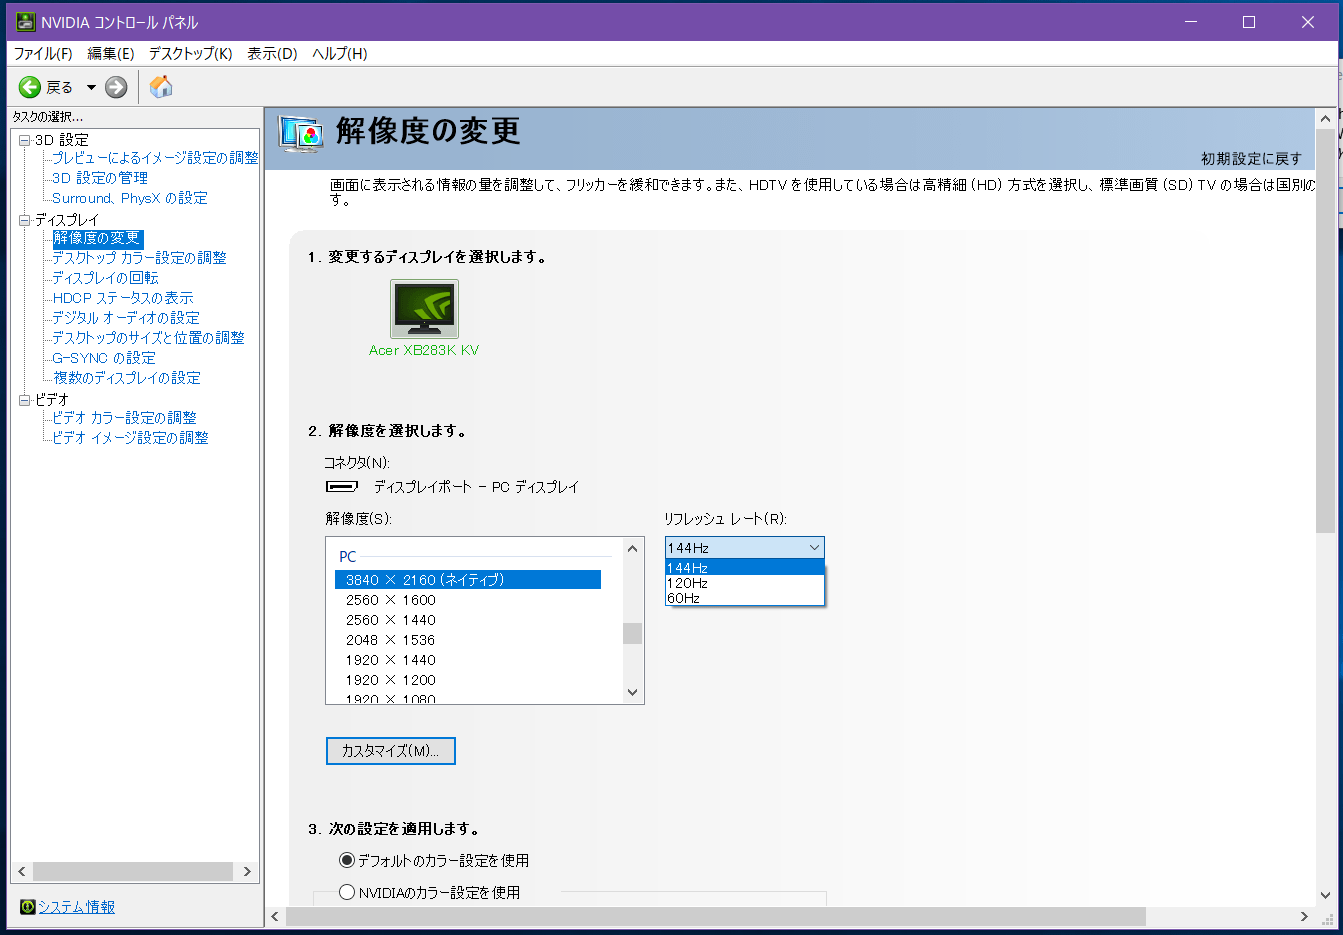
Task: Click the NVIDIA システム情報 icon
Action: [28, 907]
